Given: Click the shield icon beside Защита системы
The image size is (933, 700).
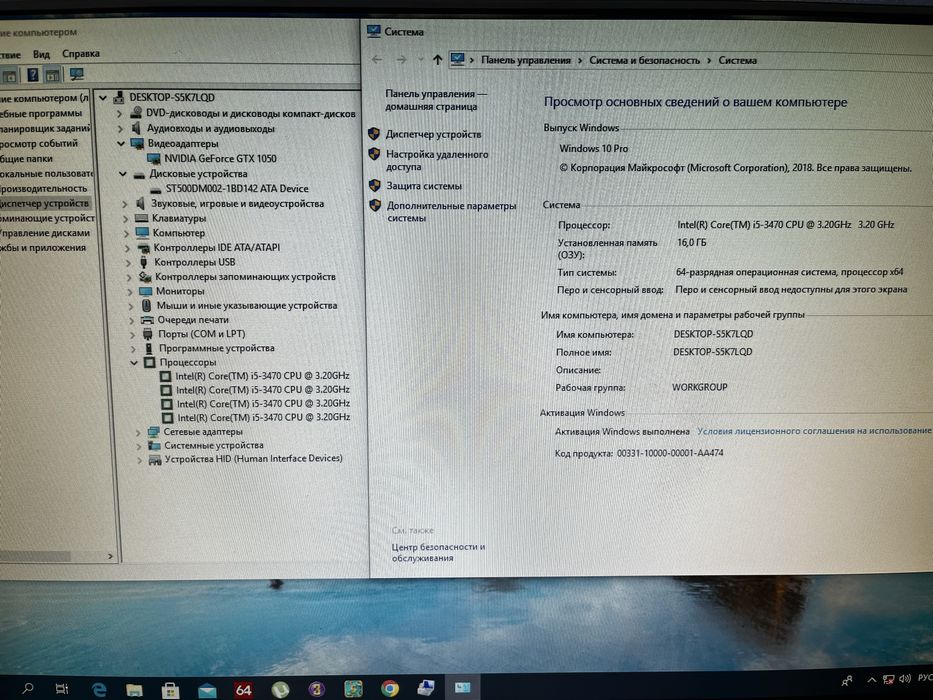Looking at the screenshot, I should [x=374, y=186].
